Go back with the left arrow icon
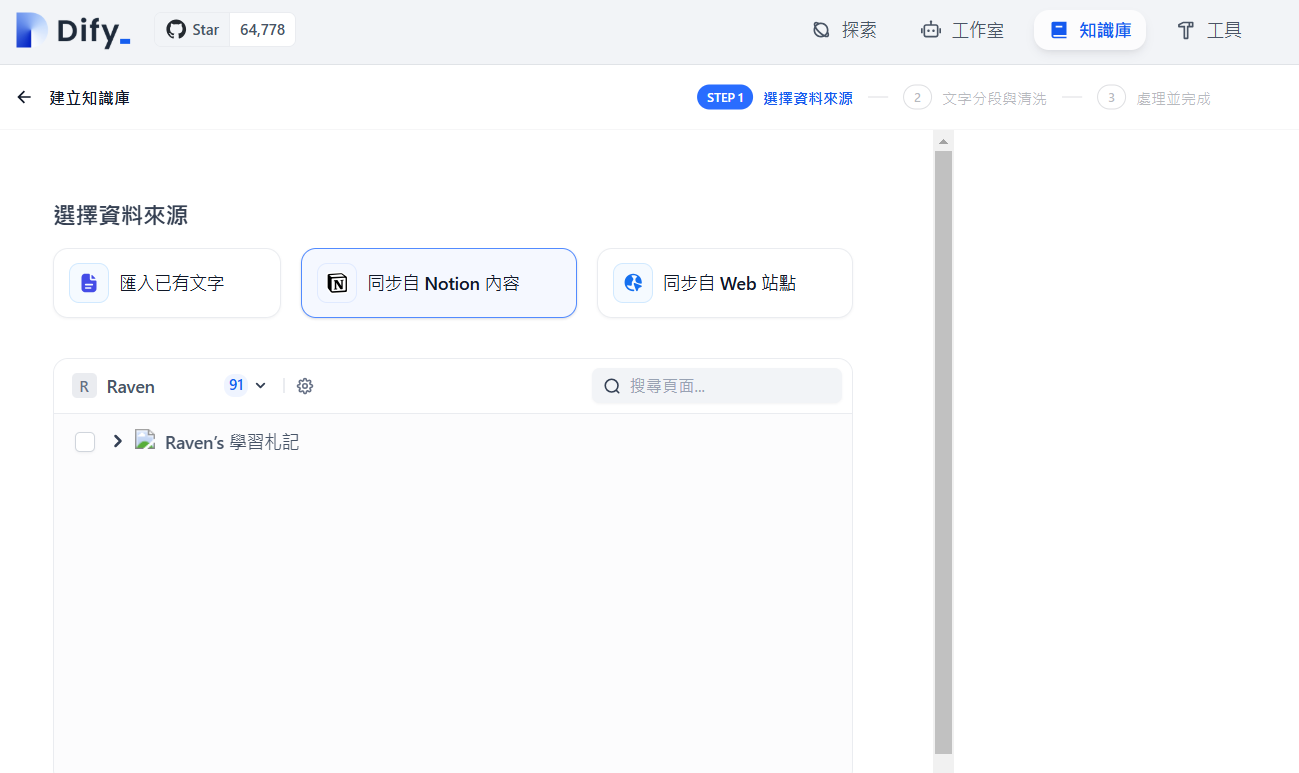The height and width of the screenshot is (773, 1299). tap(24, 97)
